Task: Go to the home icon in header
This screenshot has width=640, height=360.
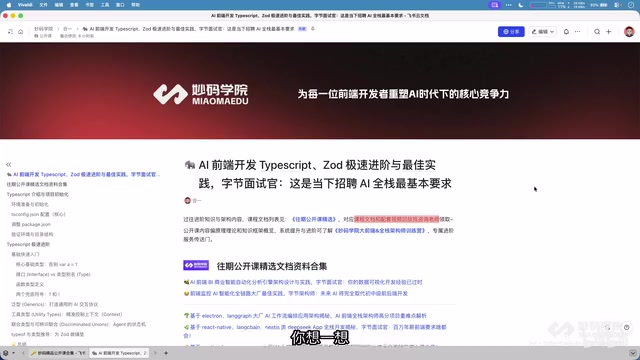Action: (x=20, y=31)
